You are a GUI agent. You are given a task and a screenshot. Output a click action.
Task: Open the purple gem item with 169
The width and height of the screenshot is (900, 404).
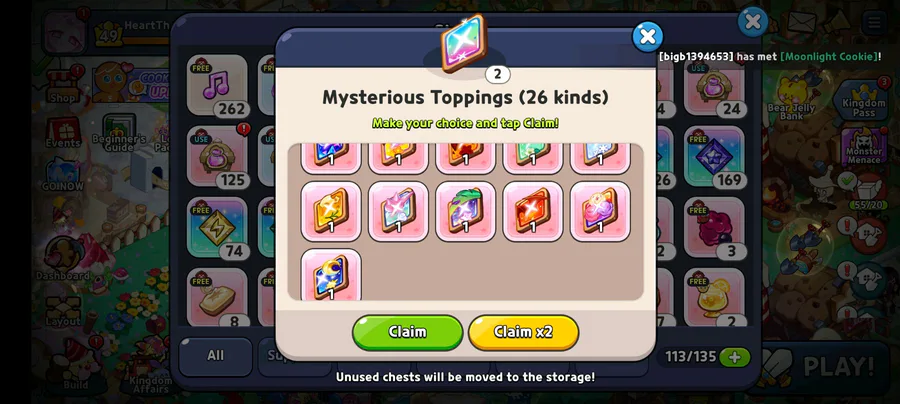coord(715,157)
